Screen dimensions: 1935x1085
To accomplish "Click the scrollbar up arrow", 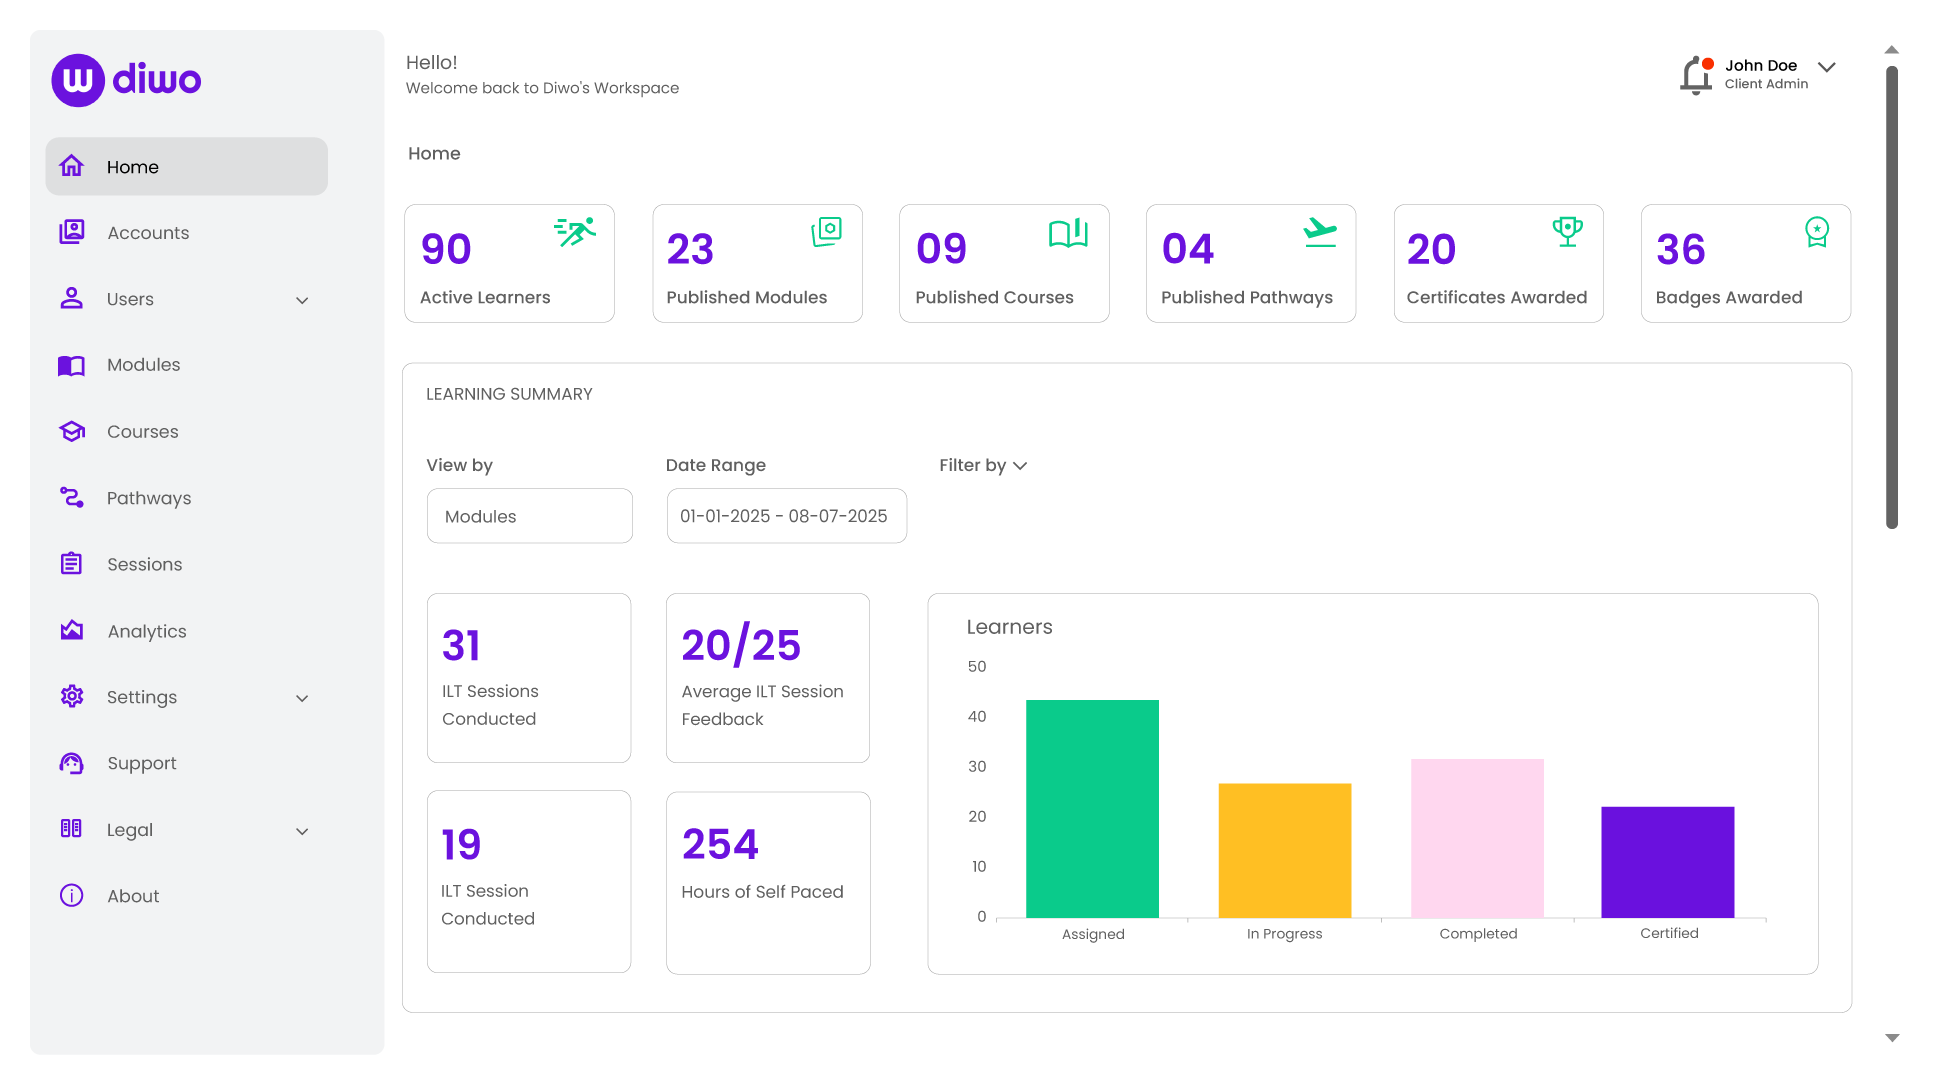I will (x=1892, y=50).
